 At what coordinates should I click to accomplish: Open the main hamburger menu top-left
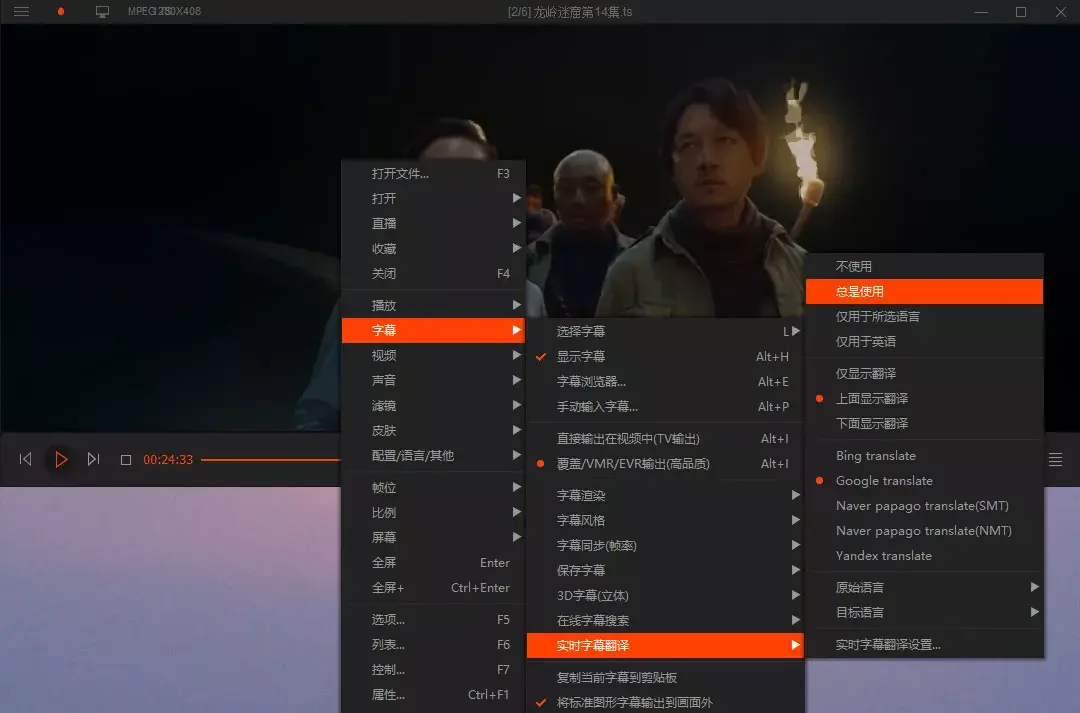[21, 12]
